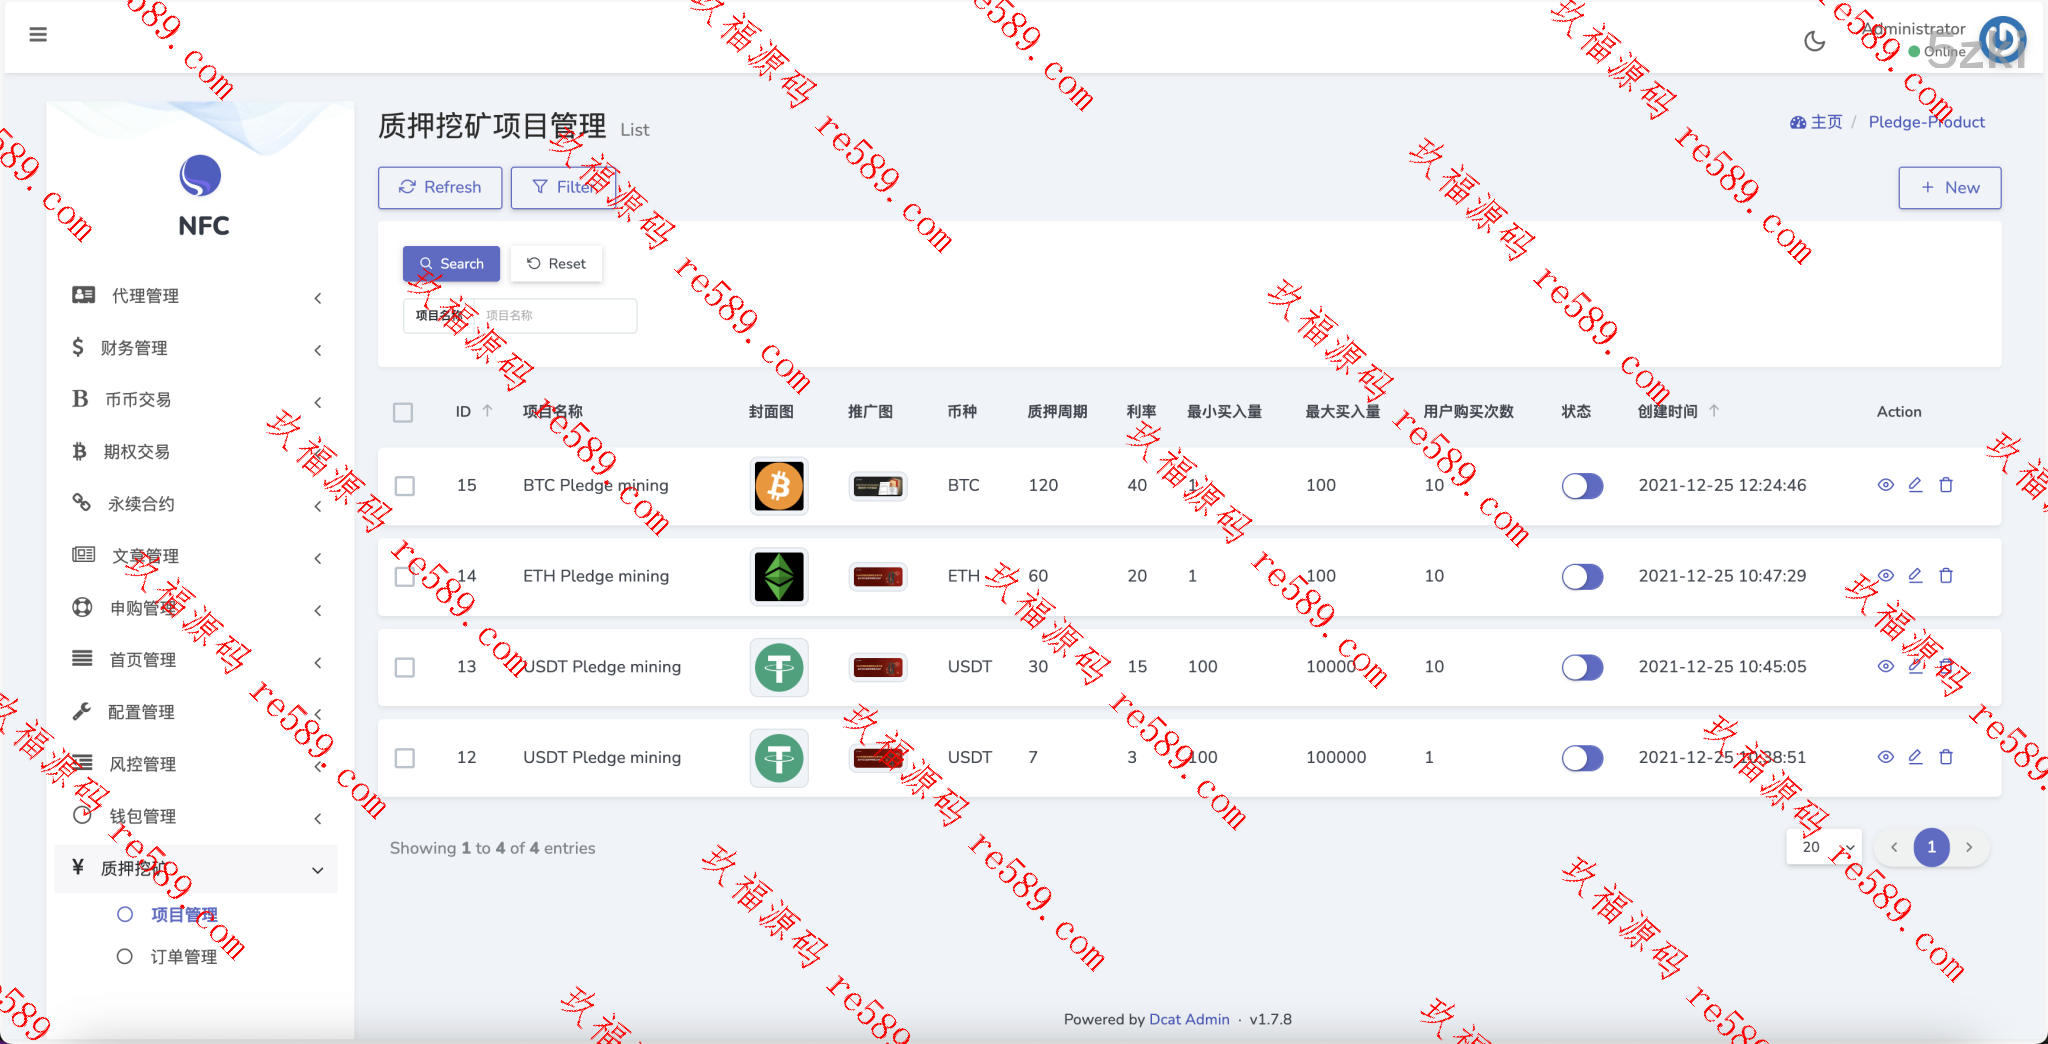Toggle dark mode moon icon
2048x1044 pixels.
point(1814,41)
